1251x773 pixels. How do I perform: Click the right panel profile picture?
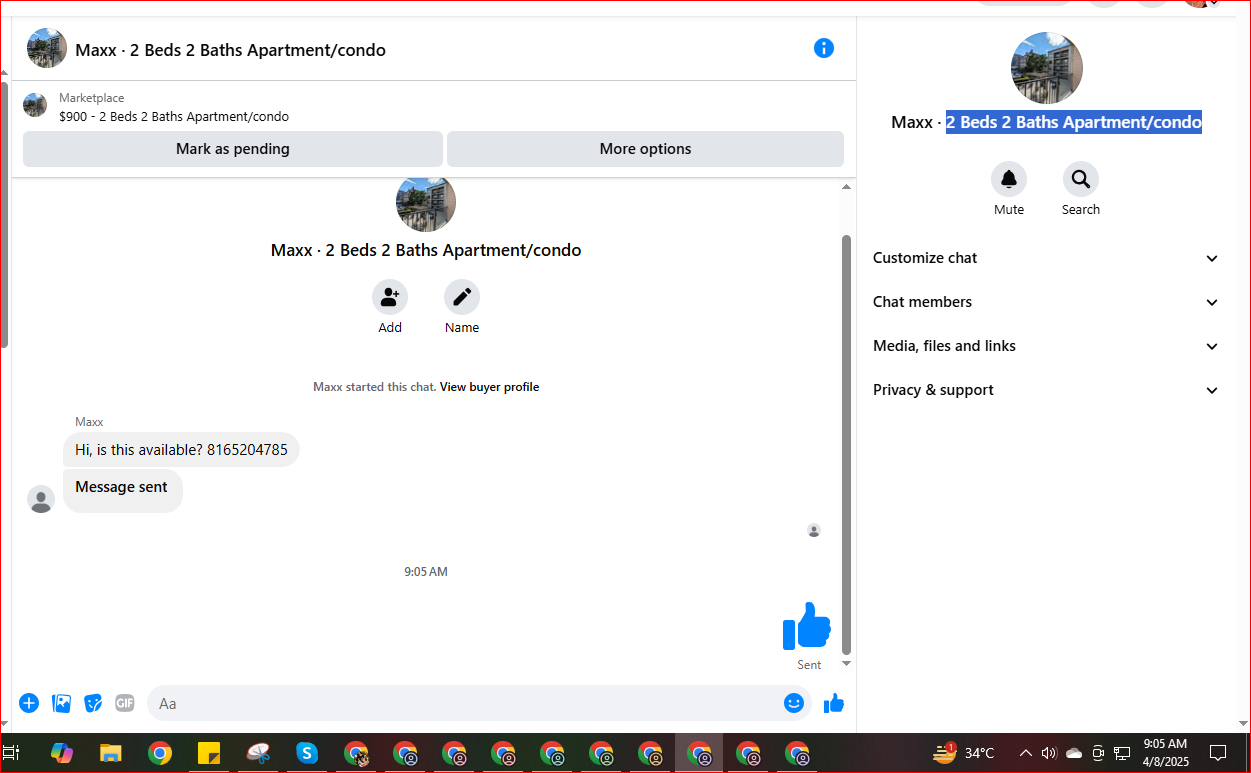pos(1047,68)
